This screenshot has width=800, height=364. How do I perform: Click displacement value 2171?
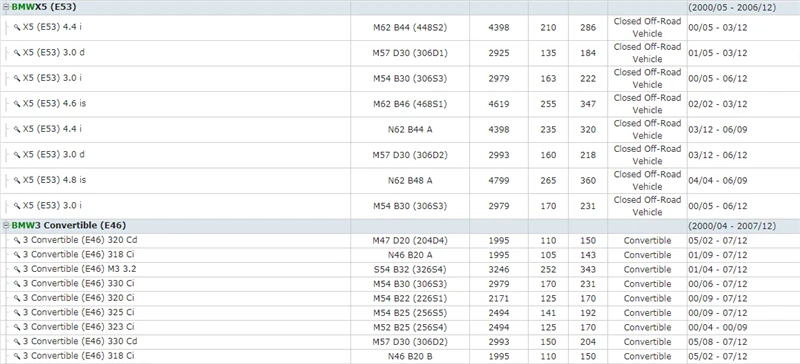pyautogui.click(x=498, y=298)
